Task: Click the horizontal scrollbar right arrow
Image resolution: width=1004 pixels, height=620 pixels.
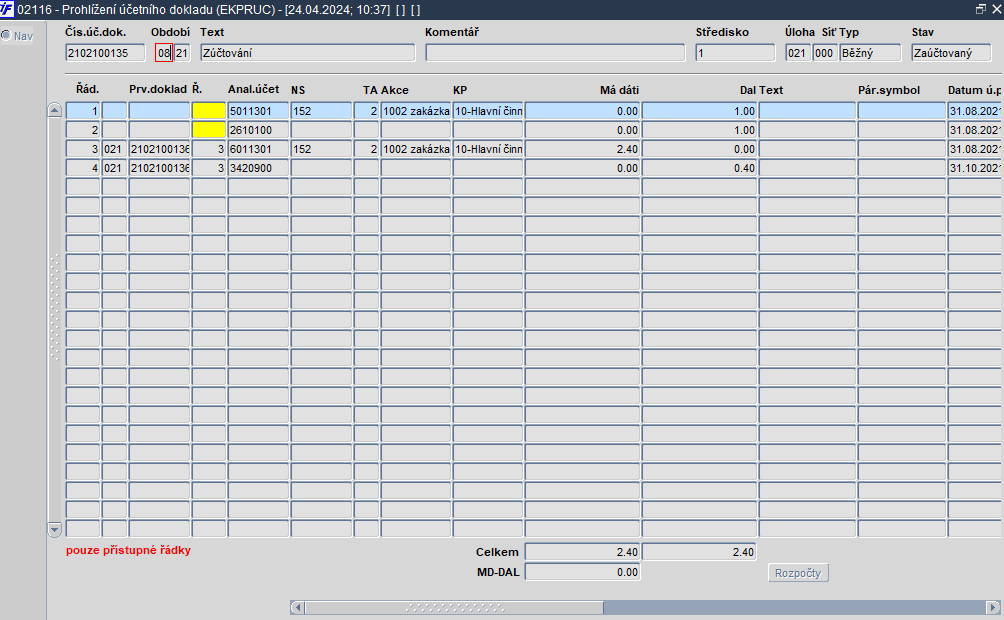Action: tap(992, 607)
